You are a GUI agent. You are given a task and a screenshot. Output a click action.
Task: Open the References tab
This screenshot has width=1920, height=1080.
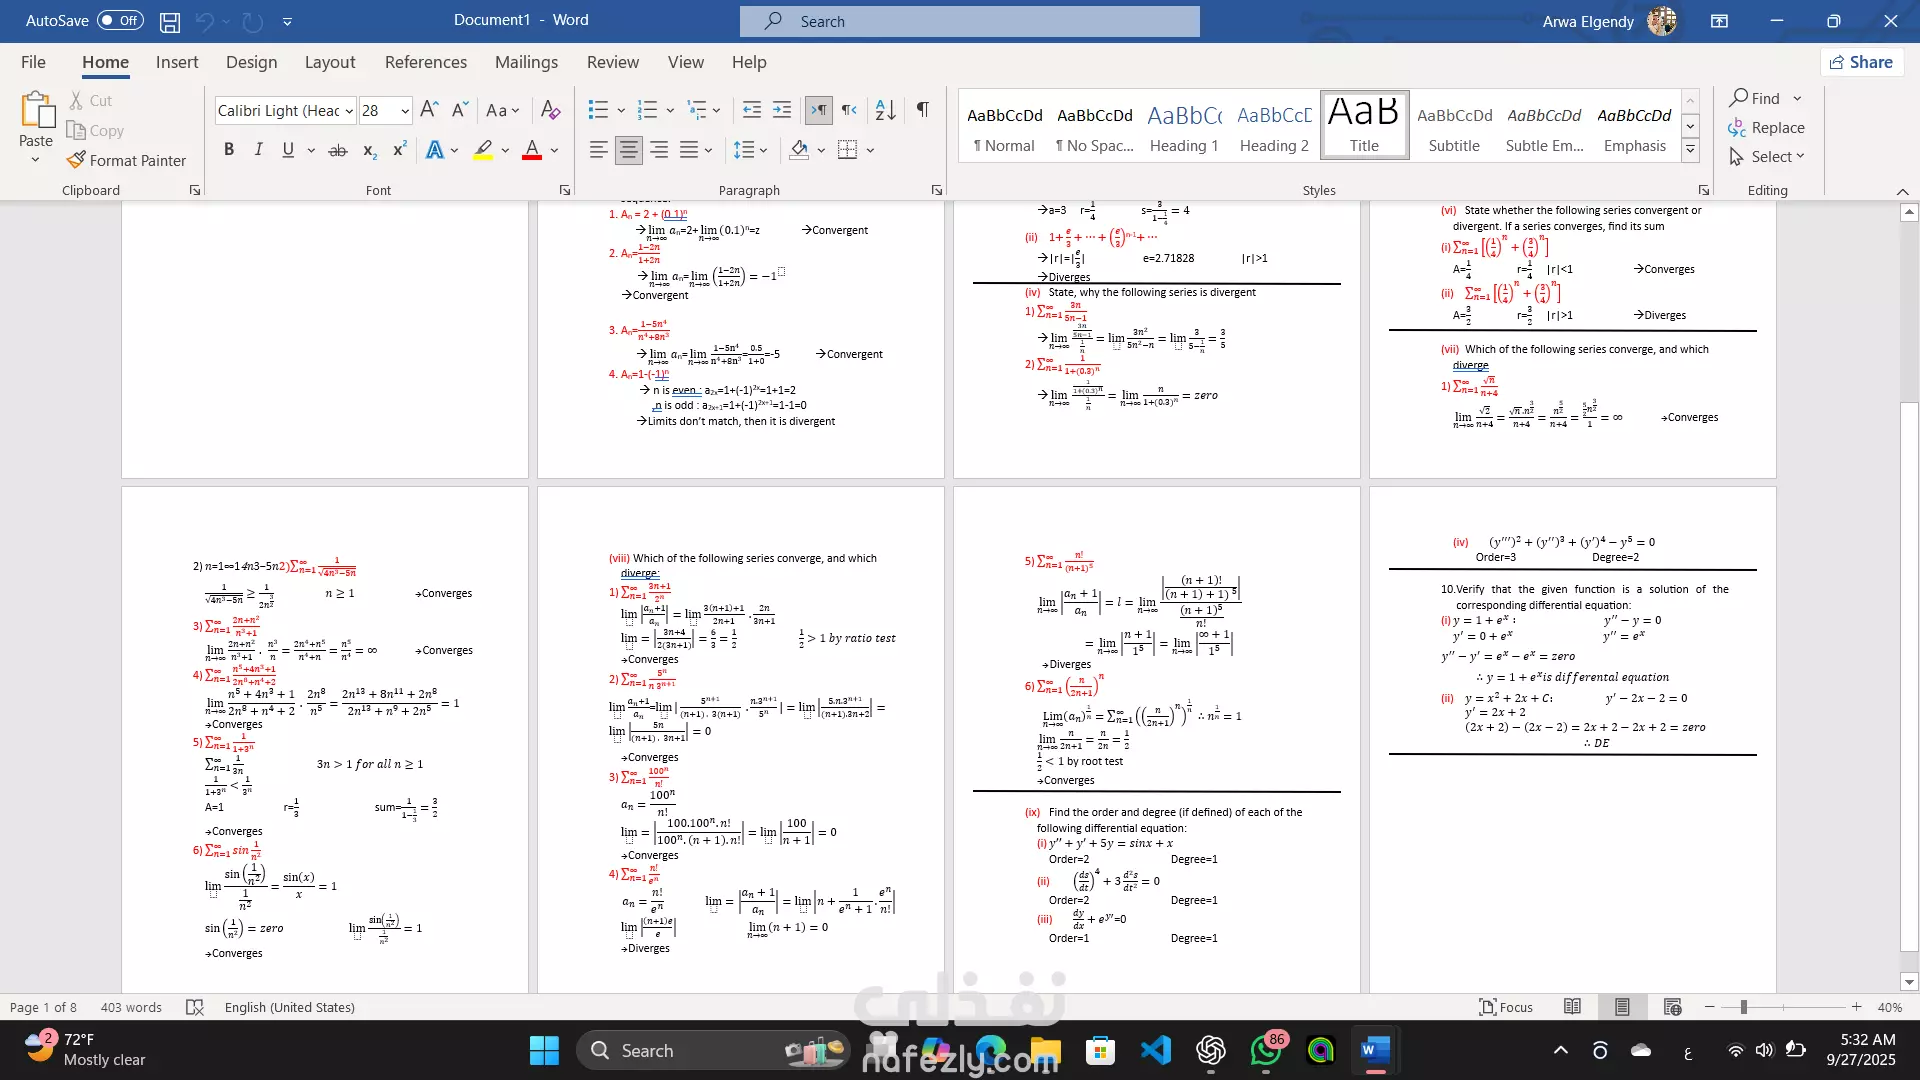425,62
